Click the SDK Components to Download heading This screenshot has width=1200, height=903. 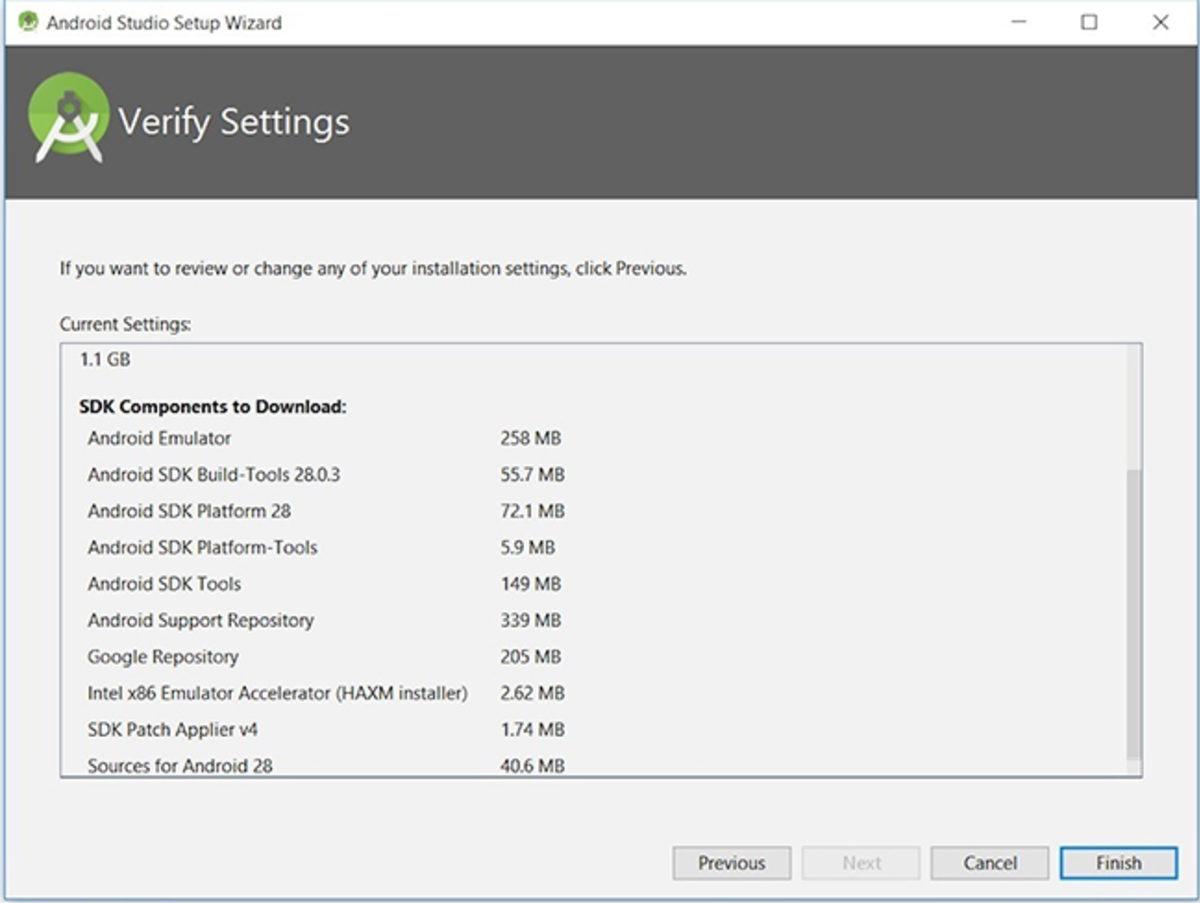(x=212, y=407)
